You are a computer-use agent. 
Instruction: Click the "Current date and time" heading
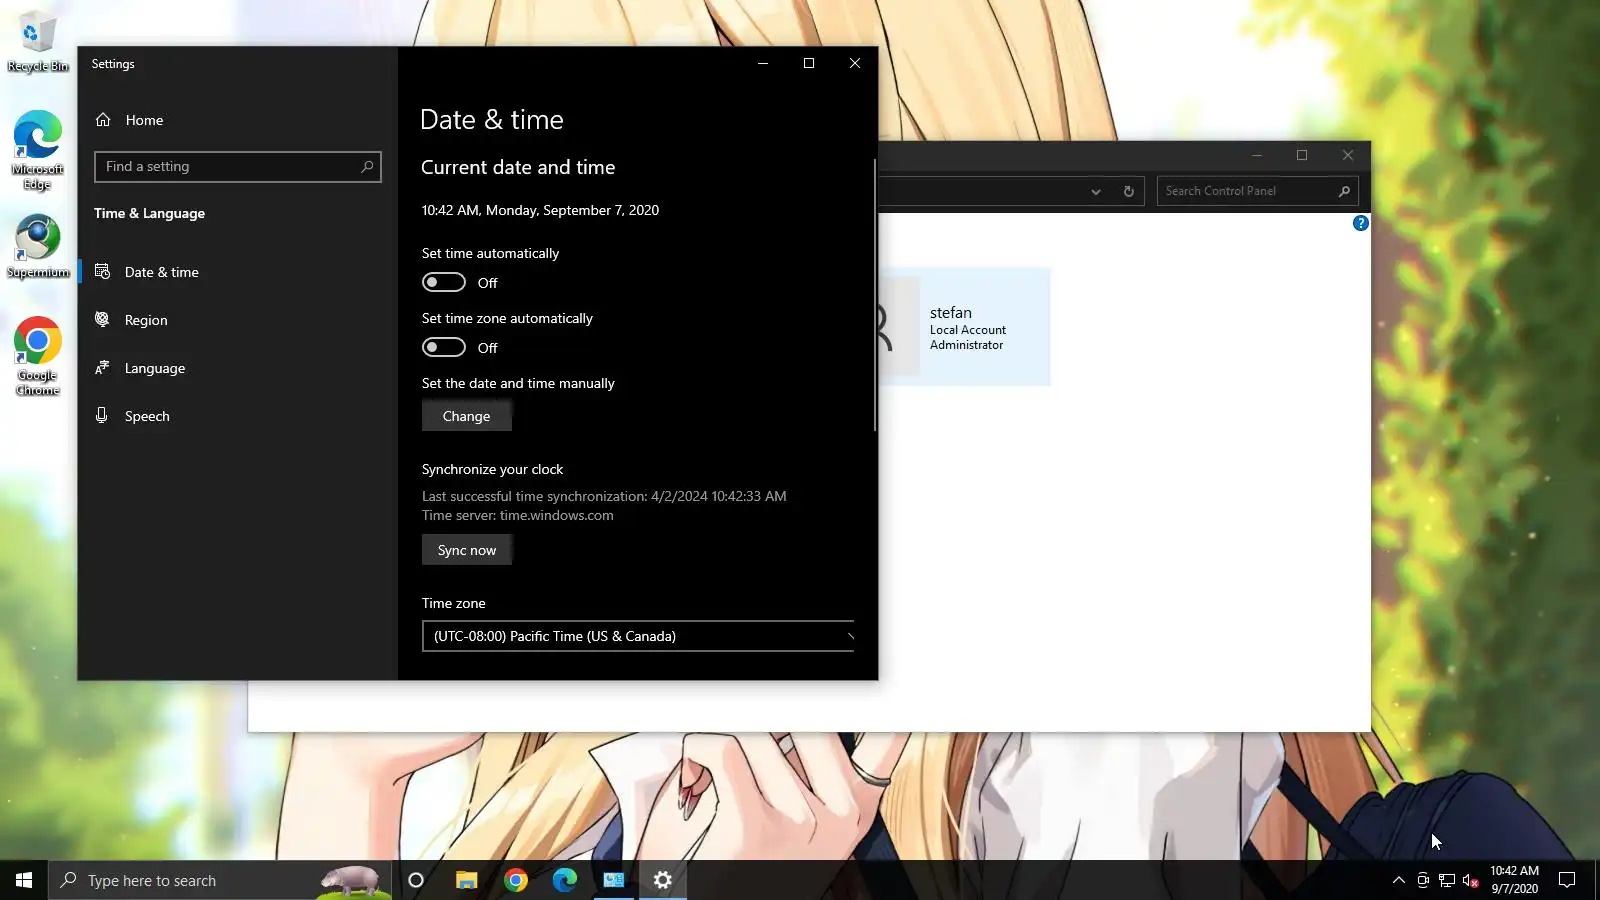click(x=518, y=167)
